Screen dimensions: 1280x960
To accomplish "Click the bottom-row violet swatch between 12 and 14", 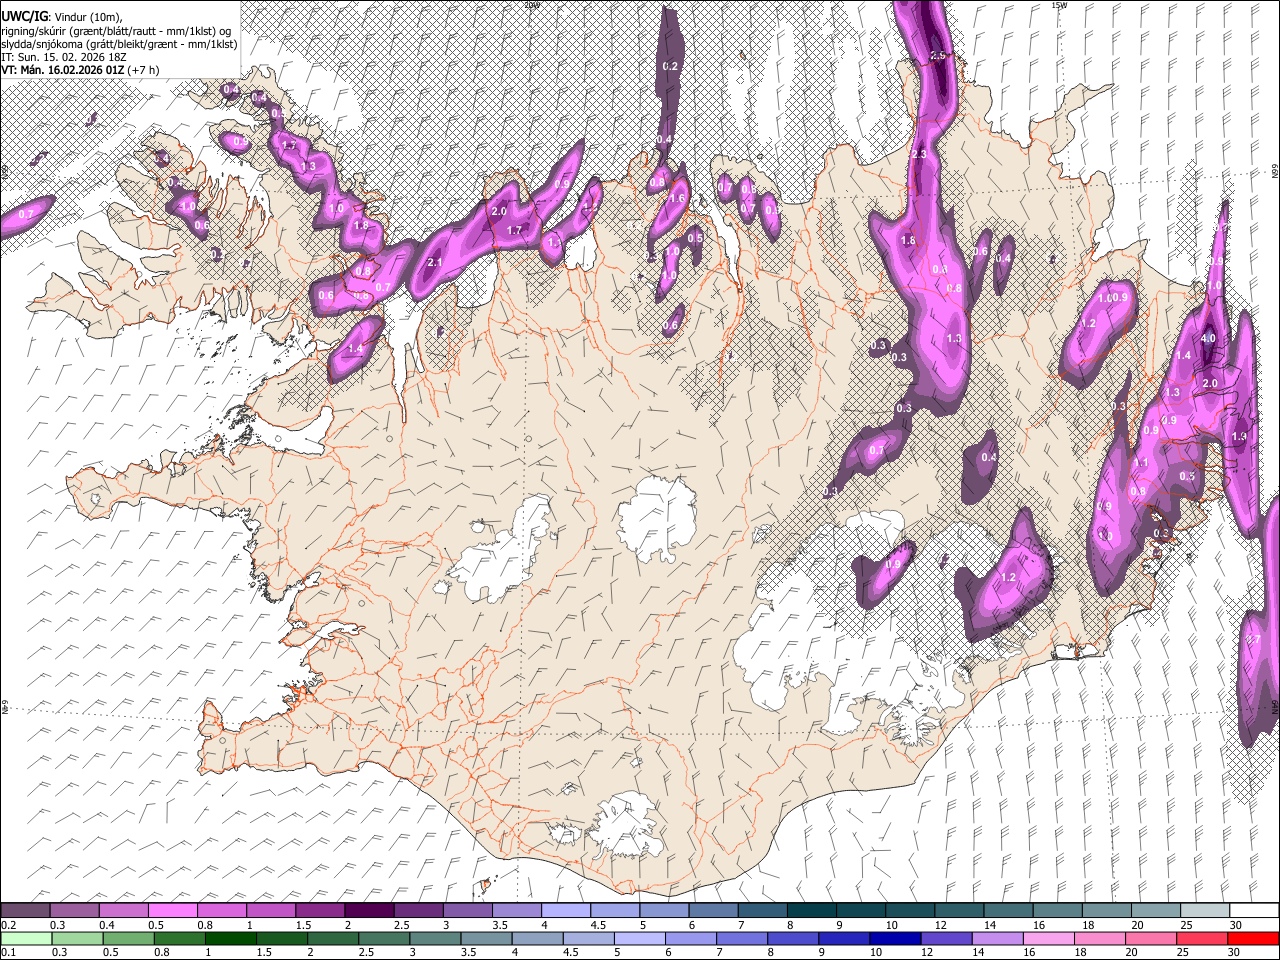I will tap(945, 938).
